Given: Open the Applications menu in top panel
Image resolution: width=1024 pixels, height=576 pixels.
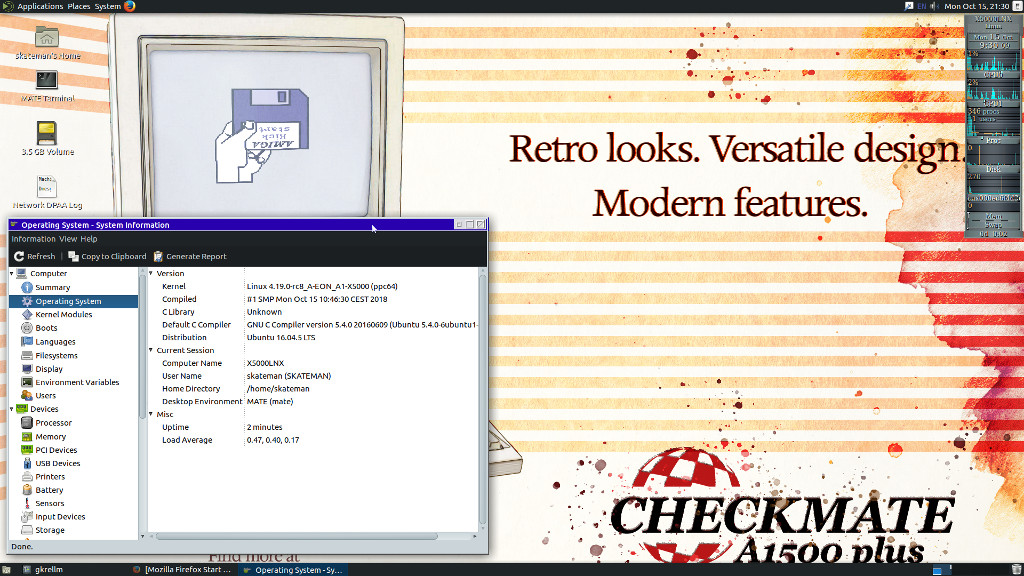Looking at the screenshot, I should [40, 6].
